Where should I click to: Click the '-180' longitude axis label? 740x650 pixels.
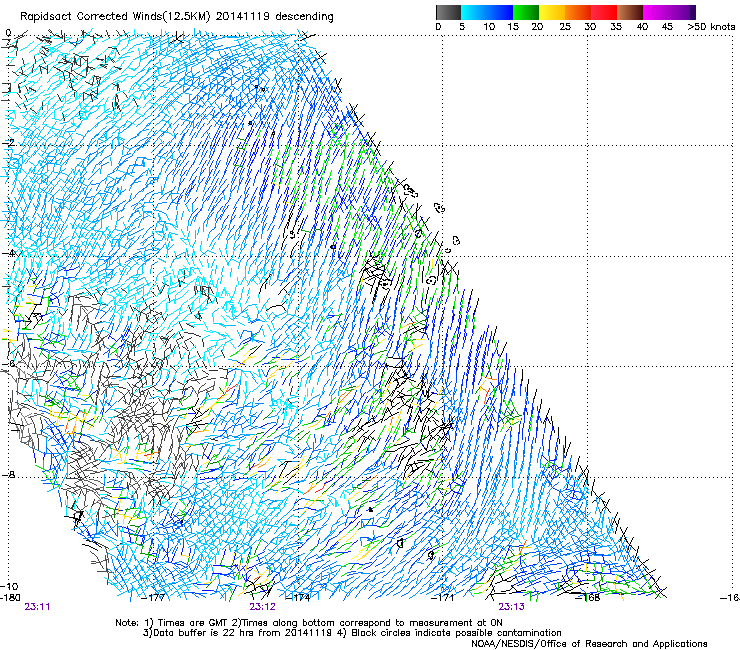pyautogui.click(x=10, y=598)
